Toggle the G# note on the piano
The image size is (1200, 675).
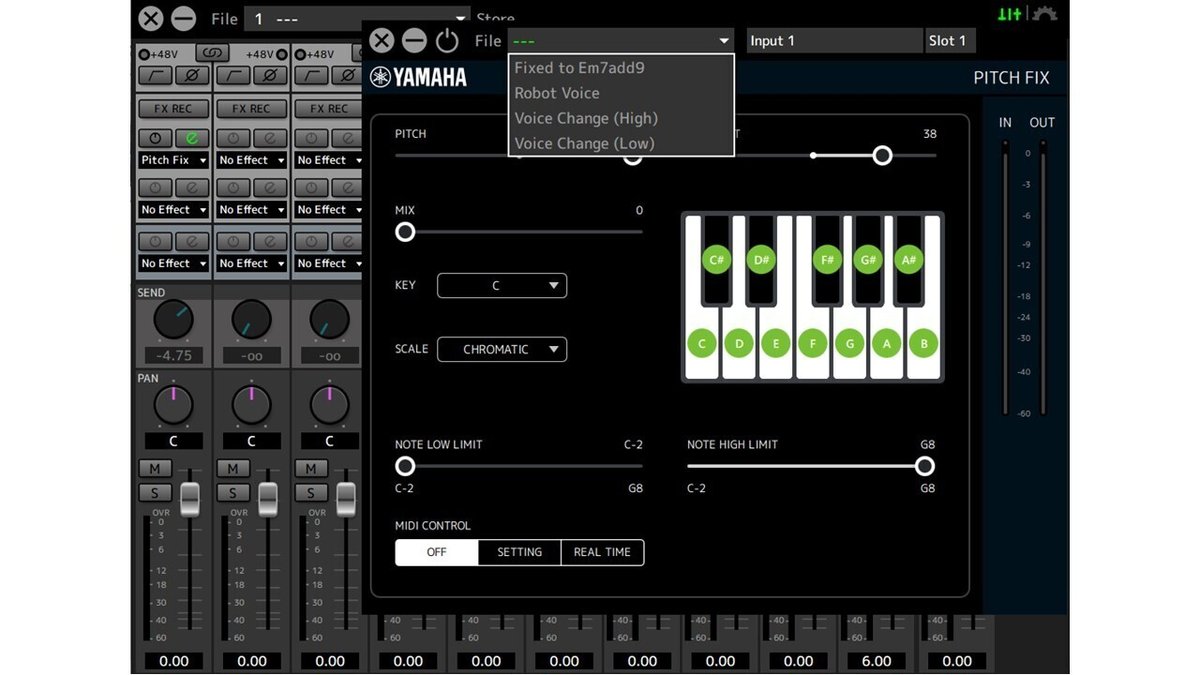click(x=868, y=260)
